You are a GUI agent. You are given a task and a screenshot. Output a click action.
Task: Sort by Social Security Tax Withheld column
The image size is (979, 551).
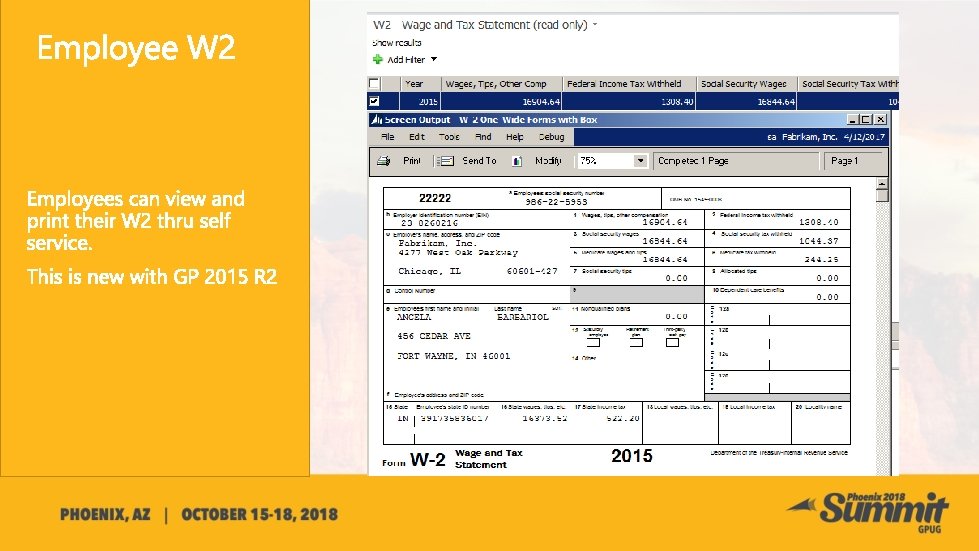point(848,84)
